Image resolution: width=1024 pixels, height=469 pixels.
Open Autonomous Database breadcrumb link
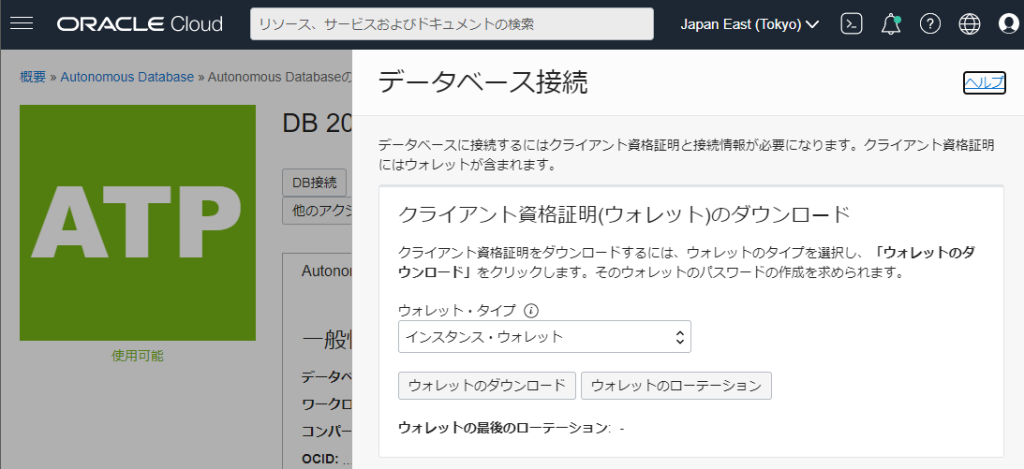(x=127, y=77)
